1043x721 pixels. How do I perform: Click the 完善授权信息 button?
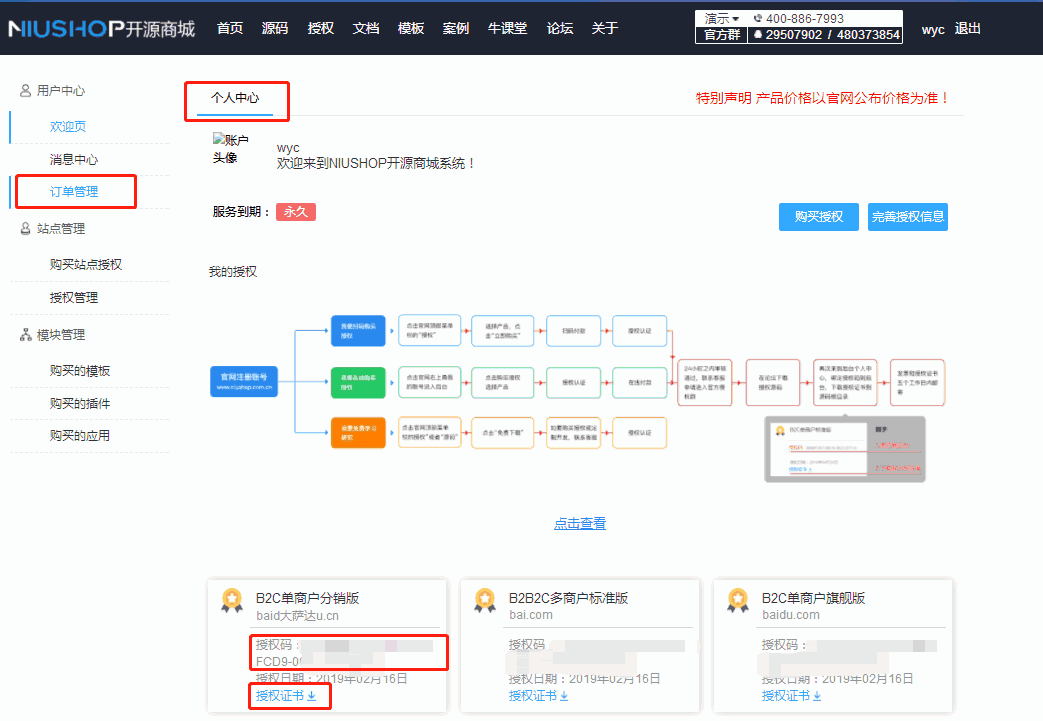[x=907, y=217]
